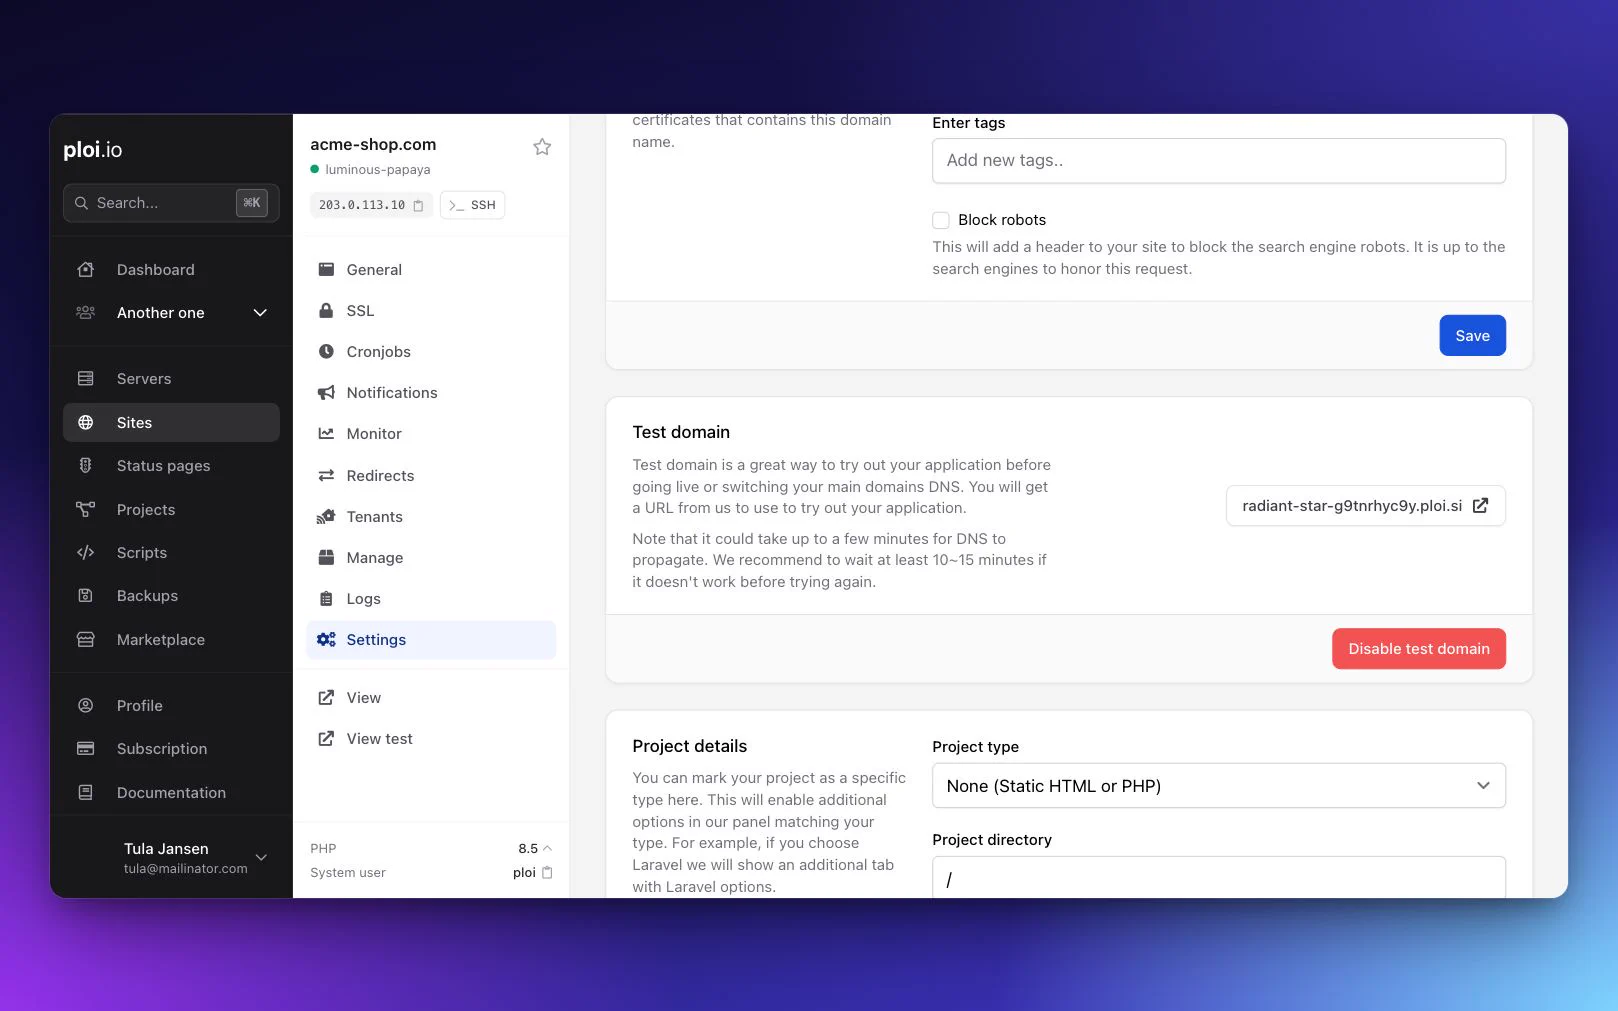Copy the system user ploi clipboard icon
The image size is (1618, 1011).
547,873
